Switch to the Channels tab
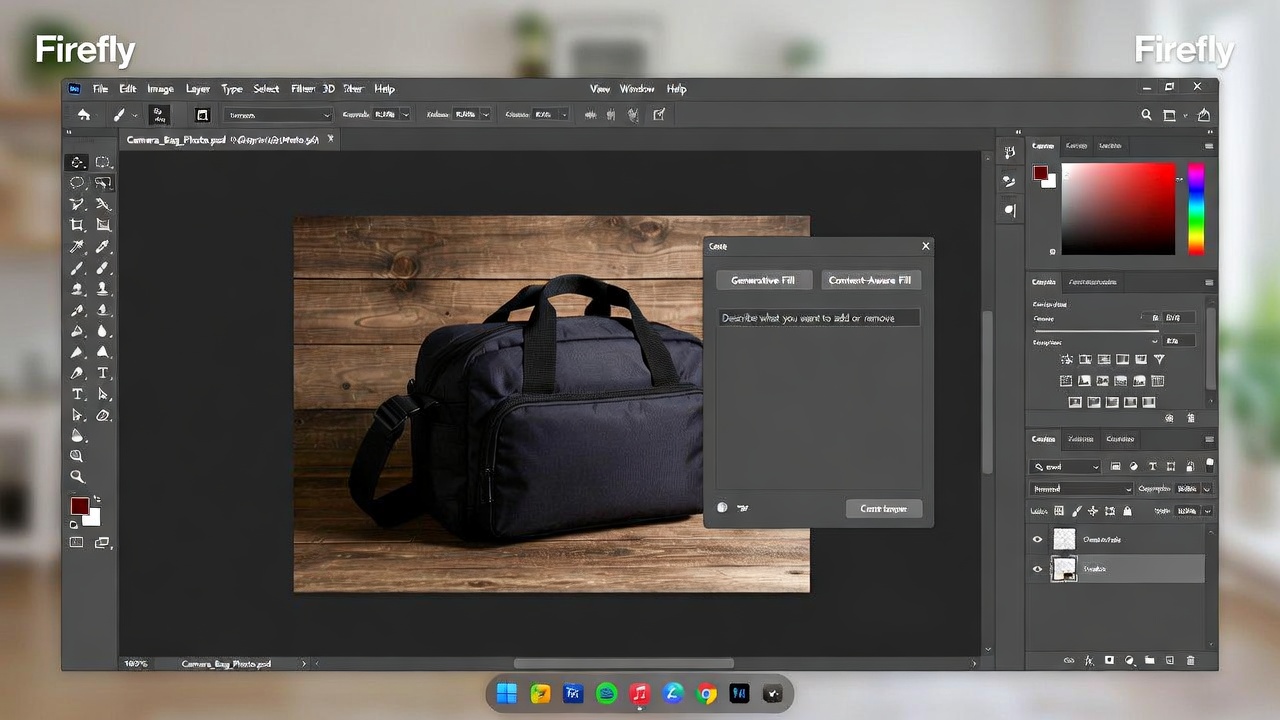The height and width of the screenshot is (720, 1280). [1080, 439]
